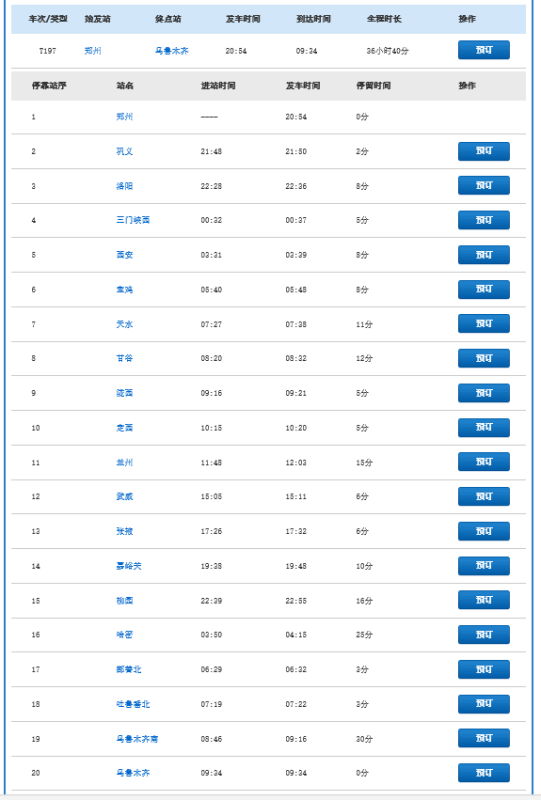This screenshot has width=541, height=800.
Task: Click 预订 for stop number 10 定西
Action: [483, 428]
